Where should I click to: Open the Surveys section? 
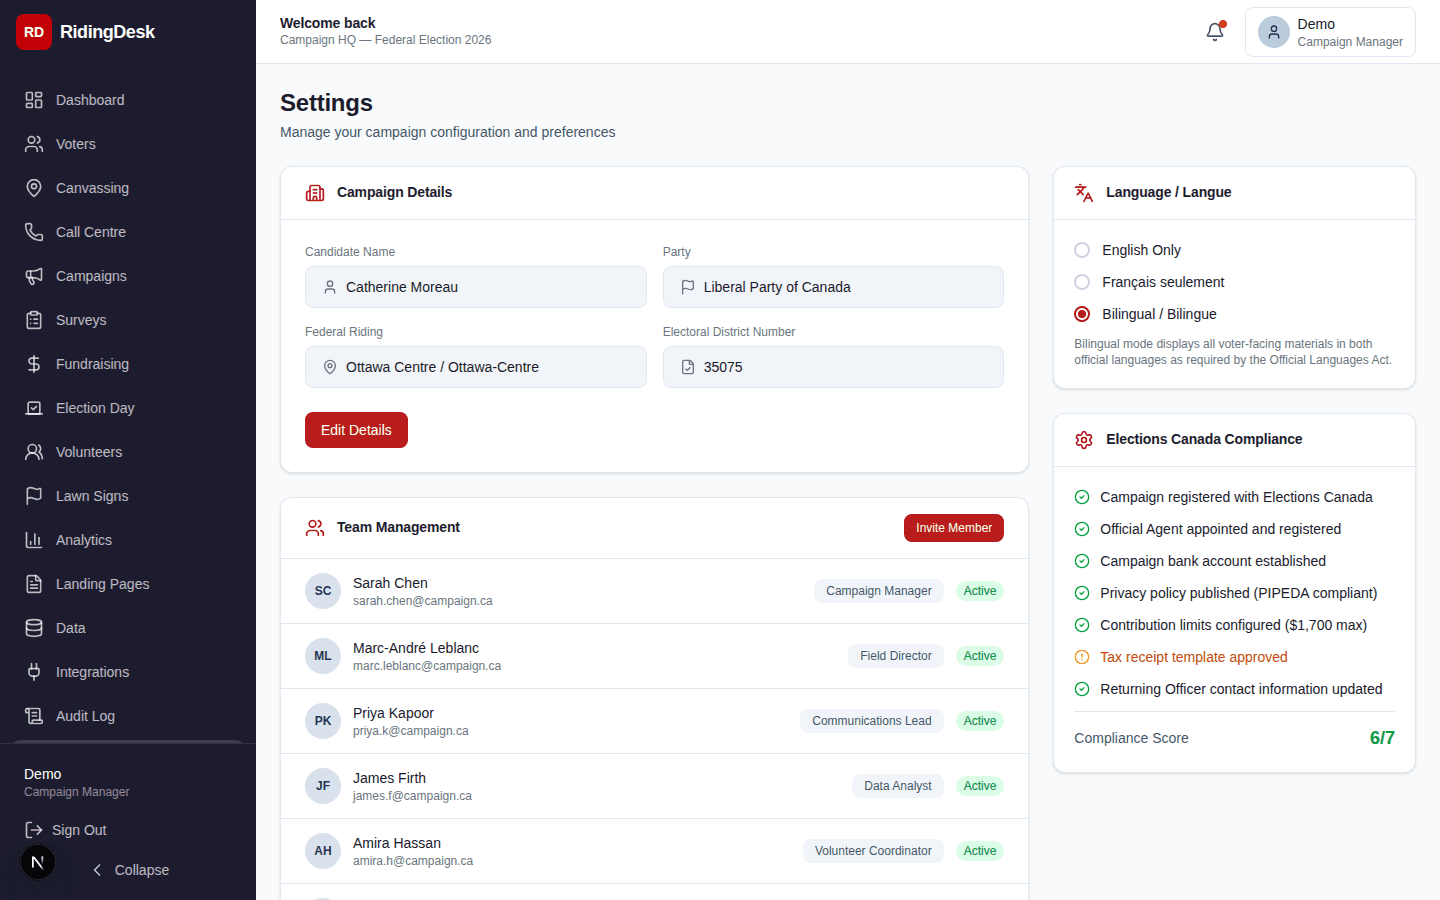(x=33, y=319)
